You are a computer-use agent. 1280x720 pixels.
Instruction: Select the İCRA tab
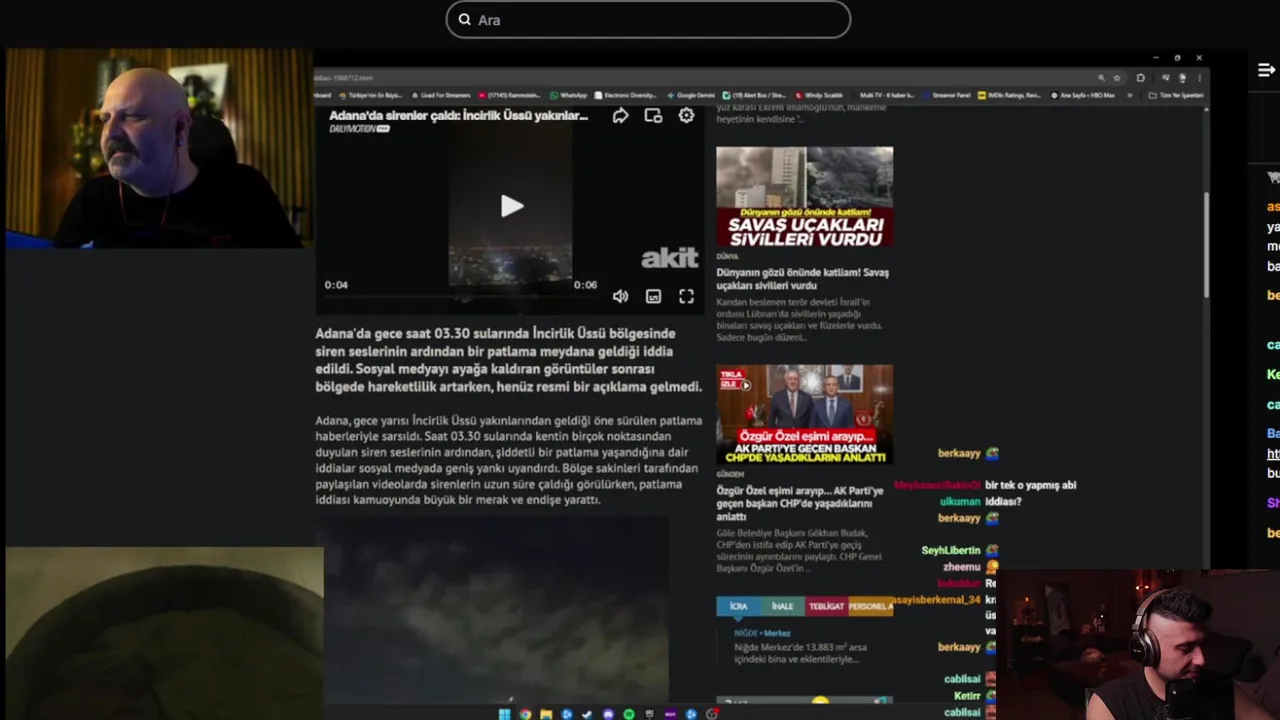738,606
